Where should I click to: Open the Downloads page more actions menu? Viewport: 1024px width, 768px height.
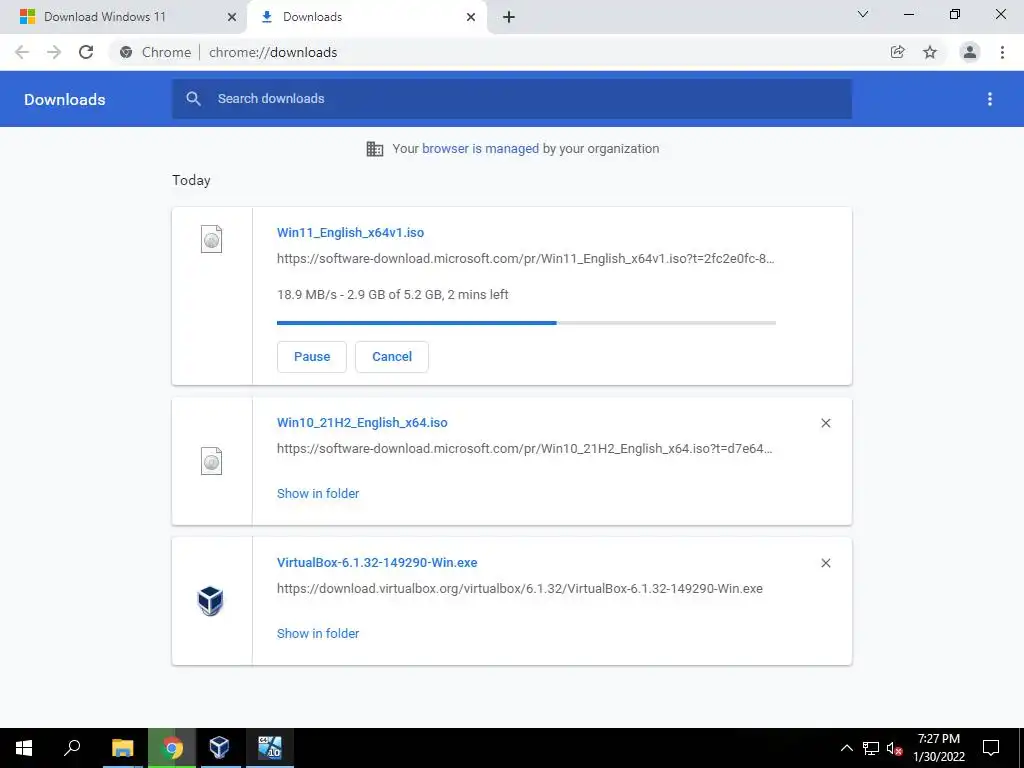[990, 99]
